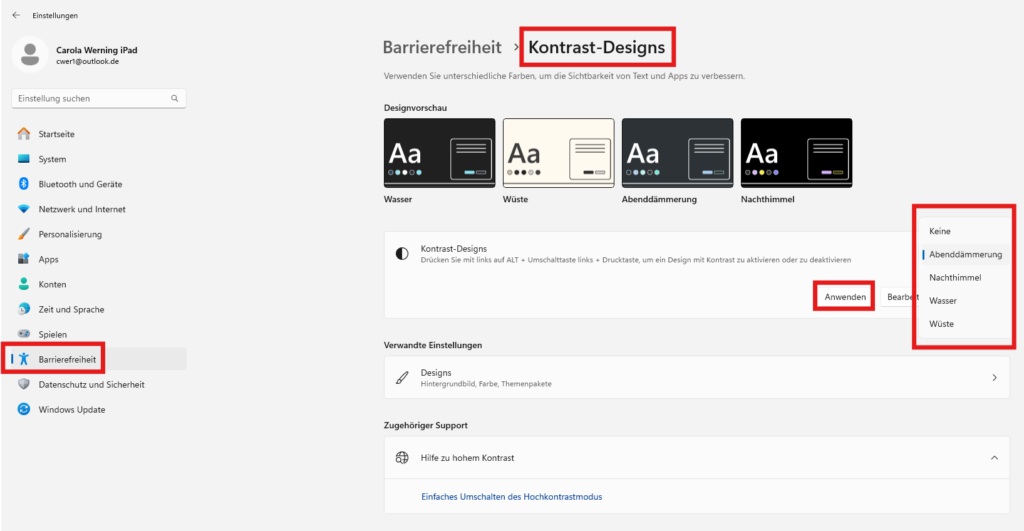The width and height of the screenshot is (1024, 531).
Task: Select the Nachthimmel preview thumbnail
Action: click(796, 153)
